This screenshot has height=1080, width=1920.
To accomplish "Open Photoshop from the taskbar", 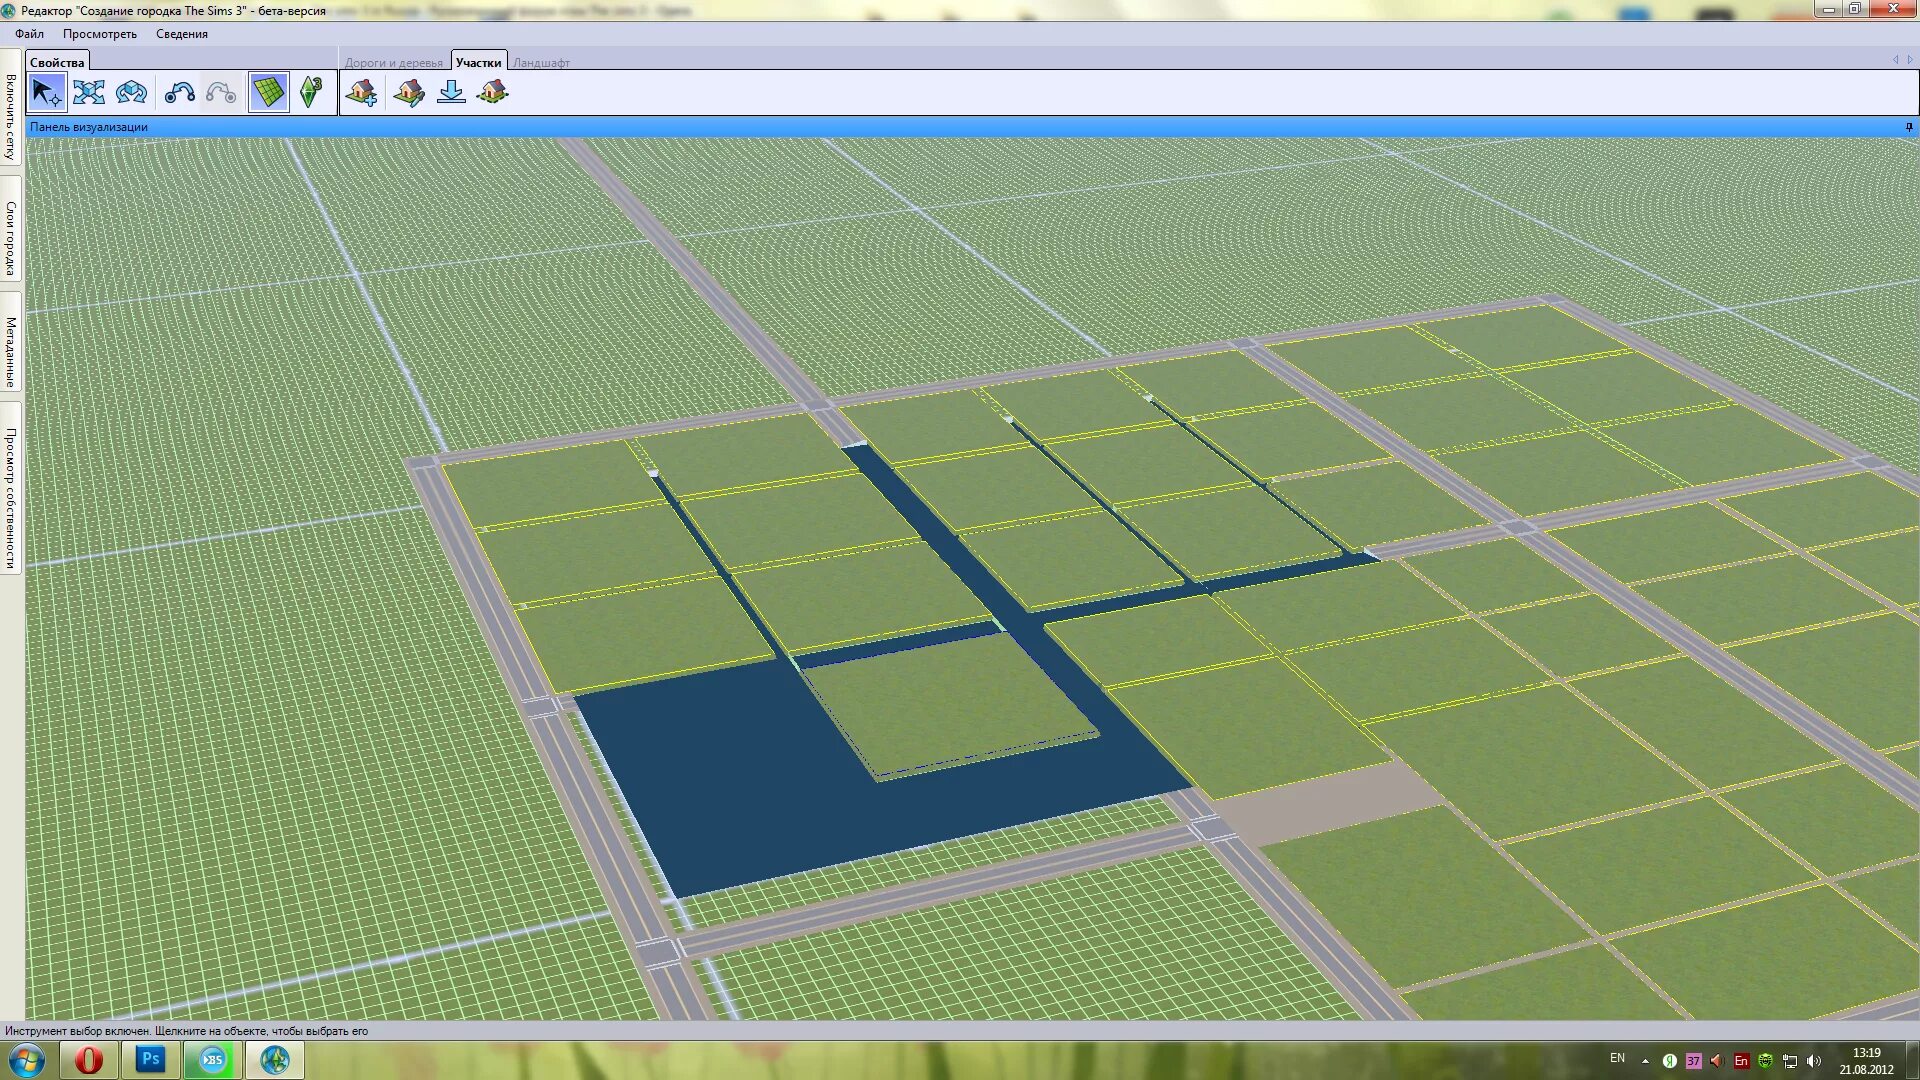I will (151, 1060).
